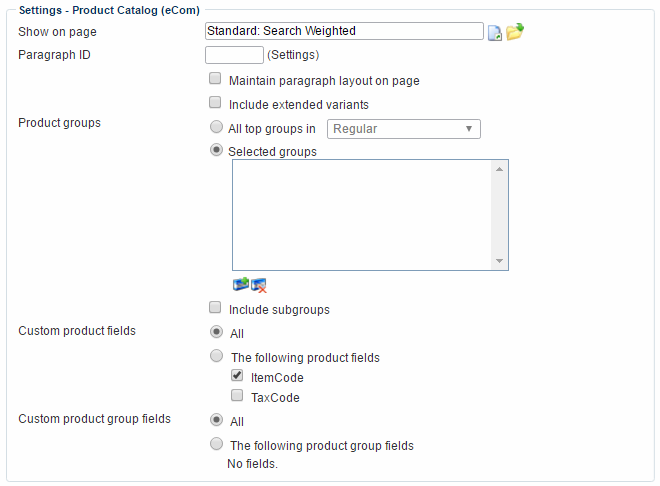660x486 pixels.
Task: Choose the Selected groups radio option
Action: tap(216, 151)
